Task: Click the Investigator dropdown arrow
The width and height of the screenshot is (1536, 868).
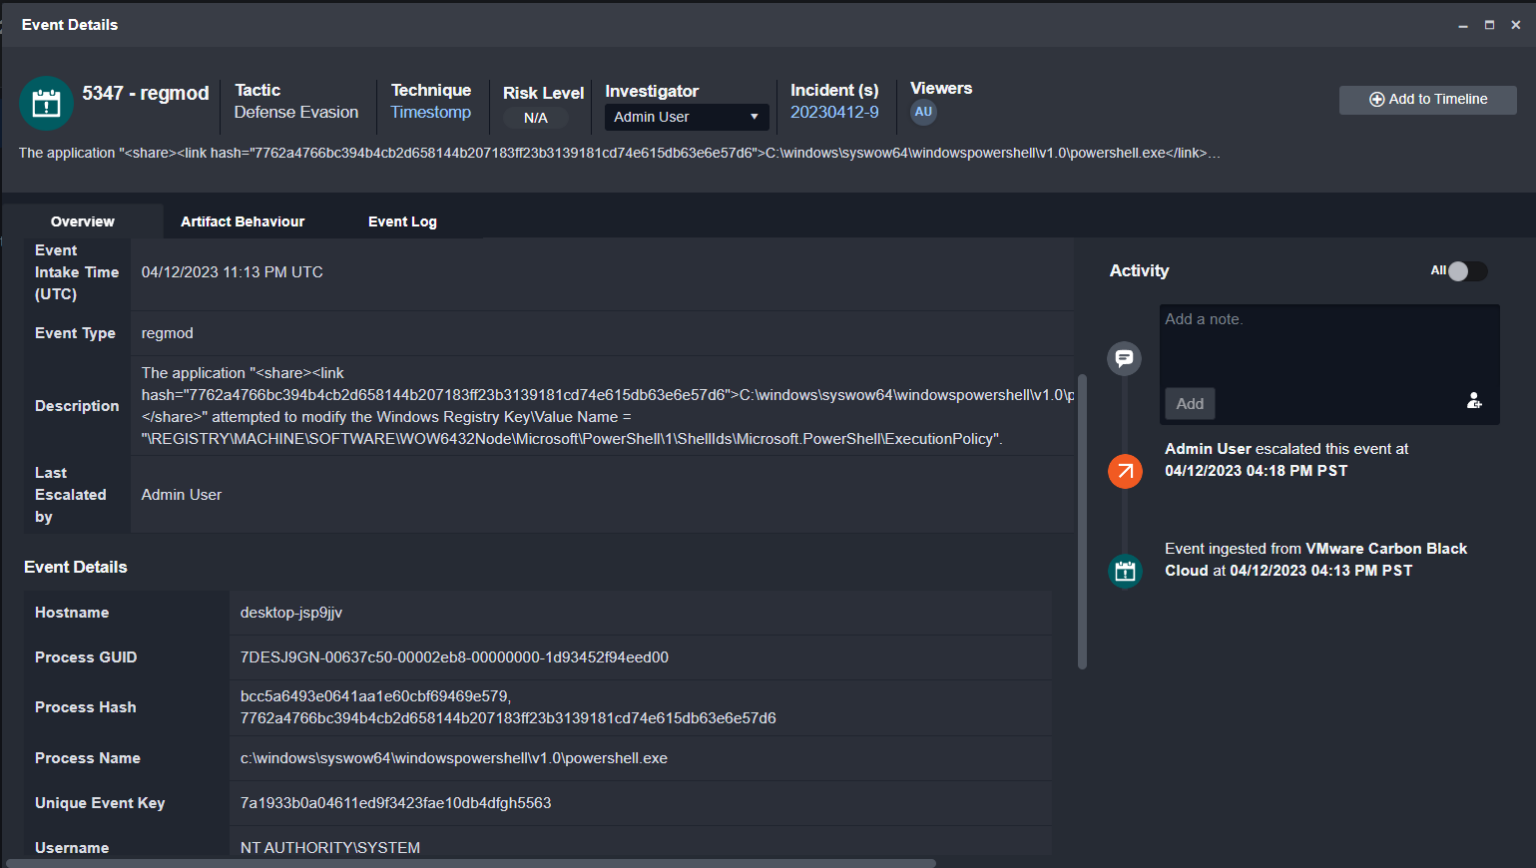Action: pyautogui.click(x=754, y=117)
